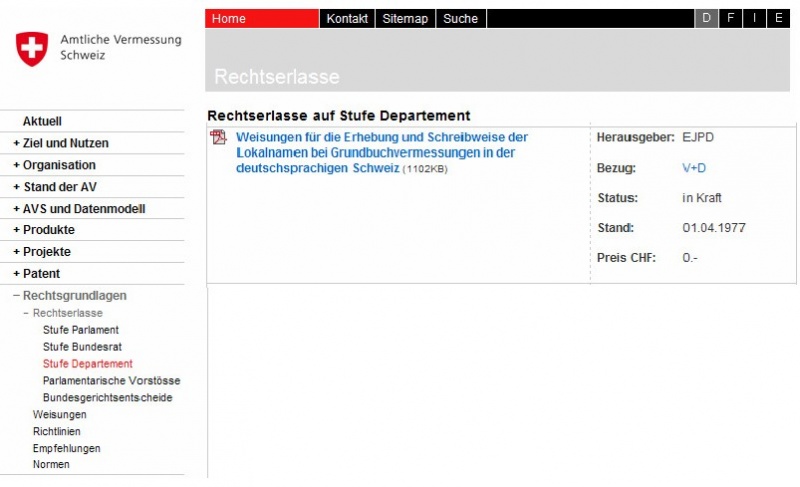
Task: Go to Aktuell in navigation
Action: tap(42, 121)
